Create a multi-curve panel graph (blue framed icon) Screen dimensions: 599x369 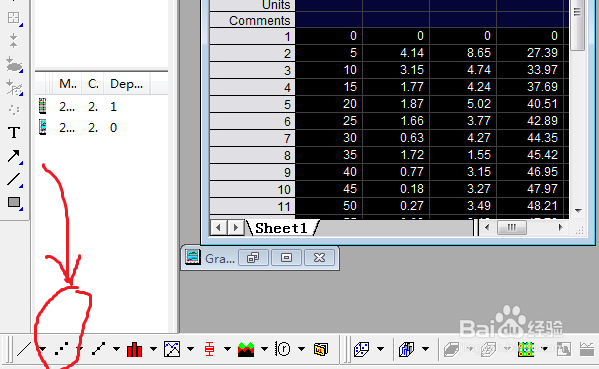pyautogui.click(x=172, y=349)
